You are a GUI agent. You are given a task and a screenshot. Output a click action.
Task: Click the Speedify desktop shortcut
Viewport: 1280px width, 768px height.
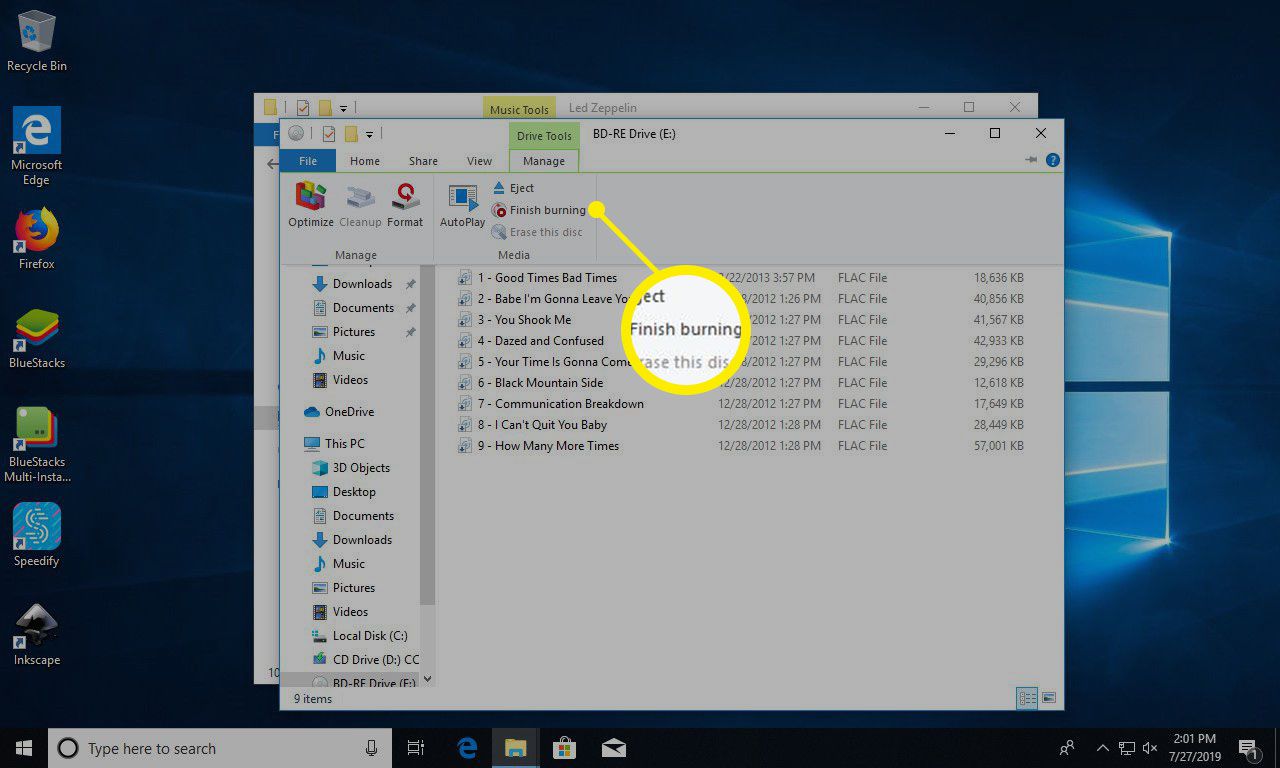[x=37, y=535]
